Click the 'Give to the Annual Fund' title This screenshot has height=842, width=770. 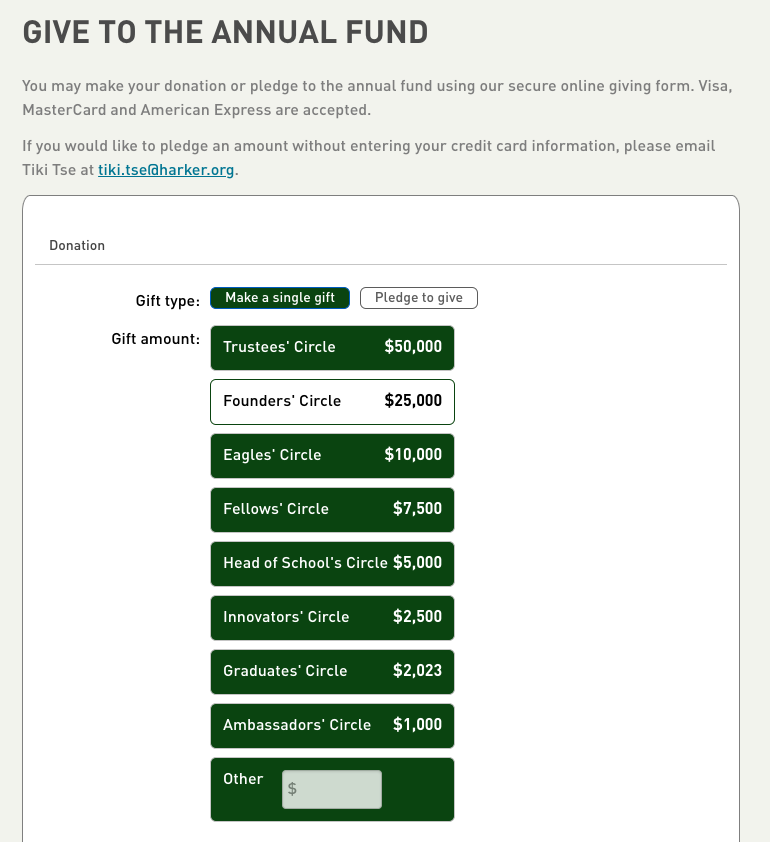[x=226, y=32]
